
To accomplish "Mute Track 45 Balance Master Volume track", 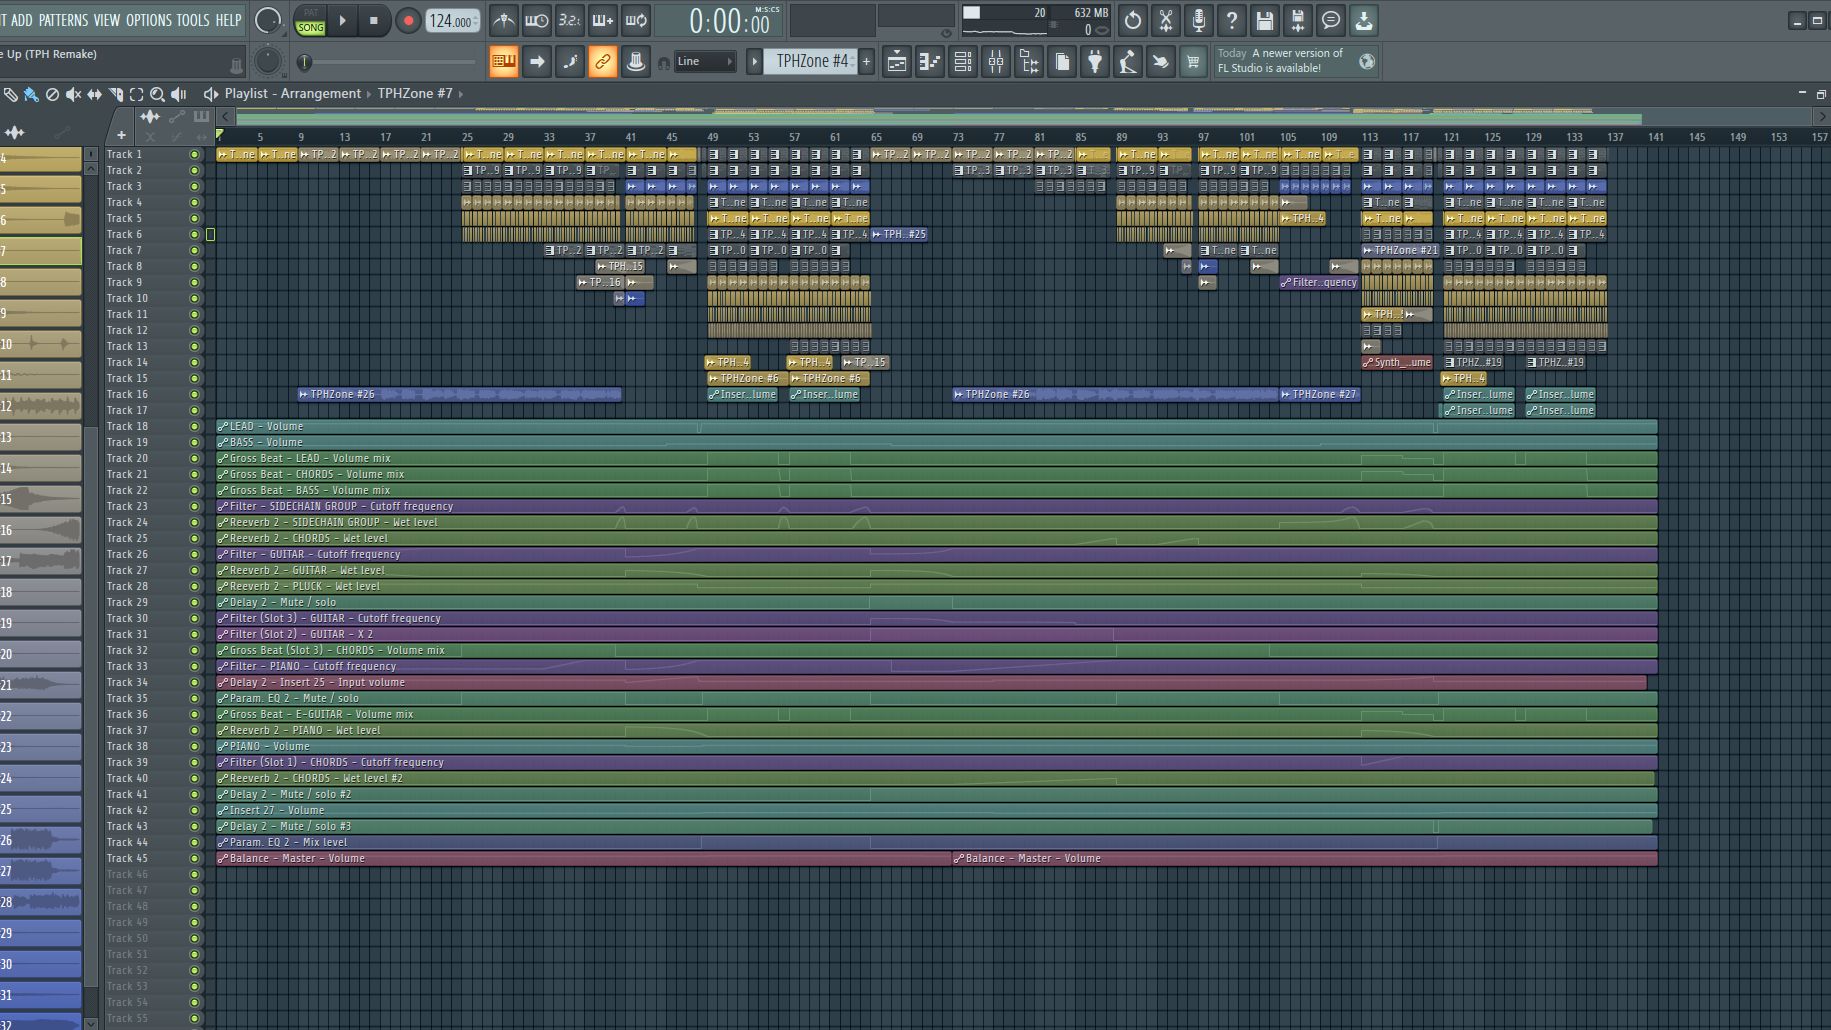I will 194,859.
